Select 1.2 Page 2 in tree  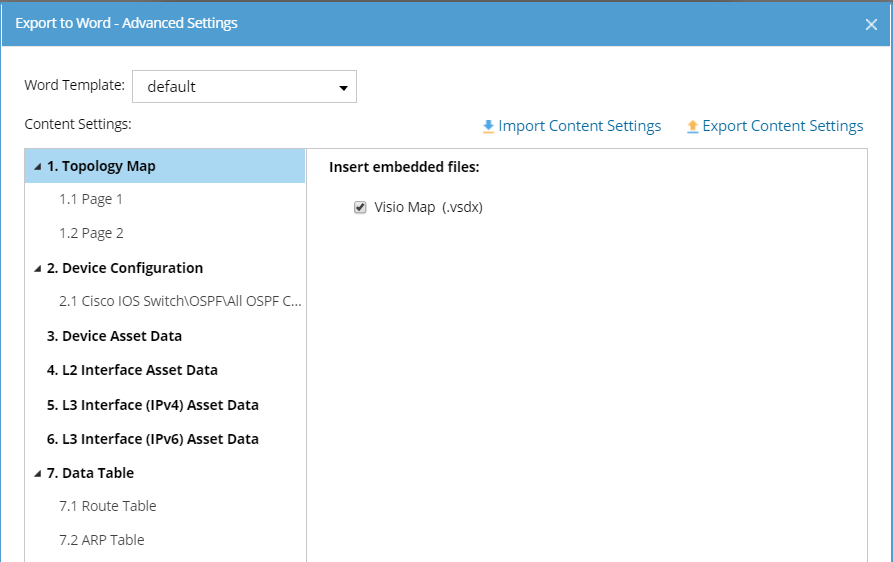91,233
